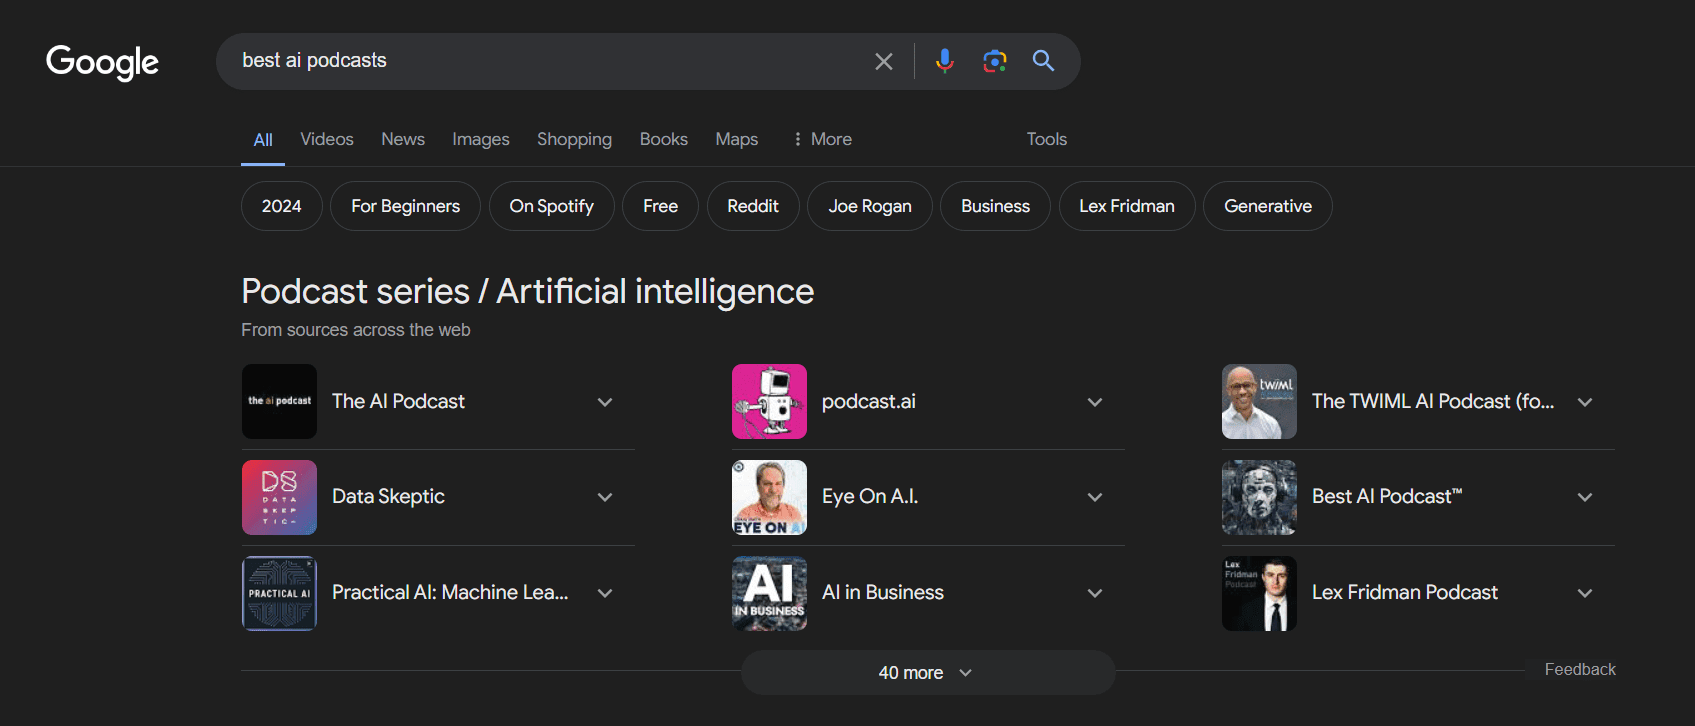Select the On Spotify chip
The height and width of the screenshot is (726, 1695).
(552, 206)
